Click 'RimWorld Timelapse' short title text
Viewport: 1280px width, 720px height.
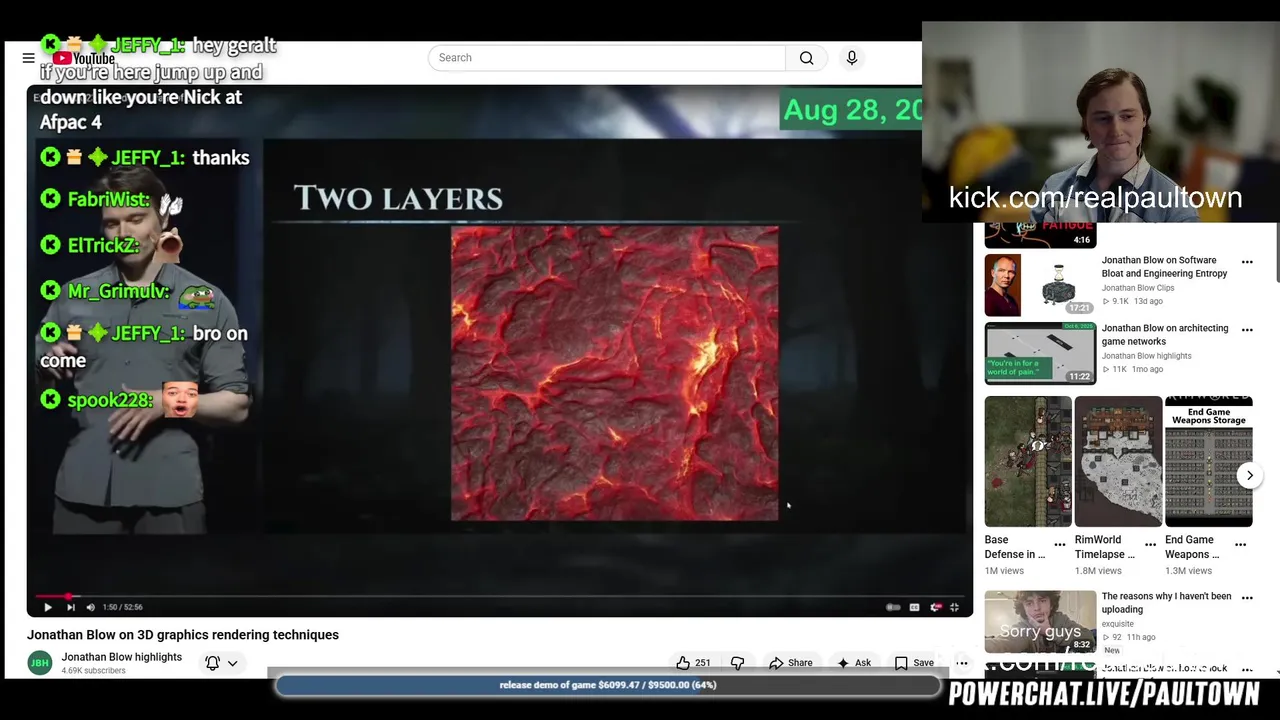pyautogui.click(x=1104, y=547)
